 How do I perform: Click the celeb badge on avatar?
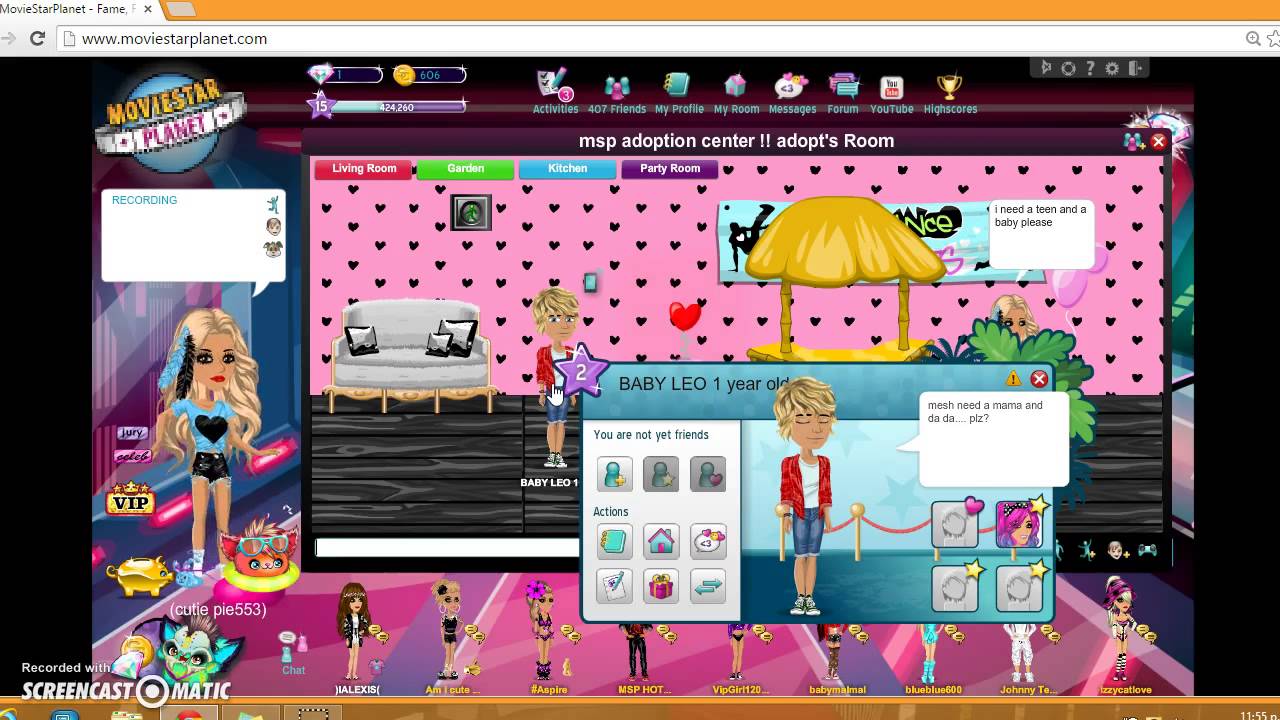click(x=132, y=457)
